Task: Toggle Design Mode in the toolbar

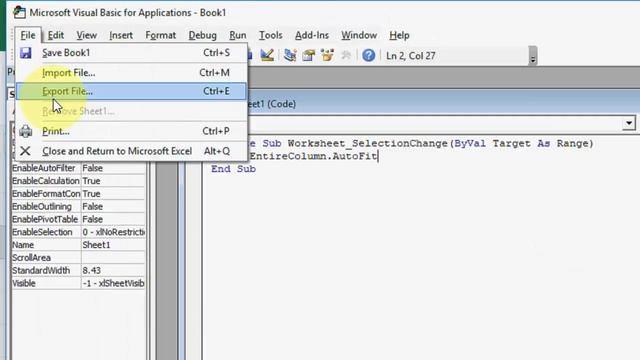Action: click(x=267, y=55)
